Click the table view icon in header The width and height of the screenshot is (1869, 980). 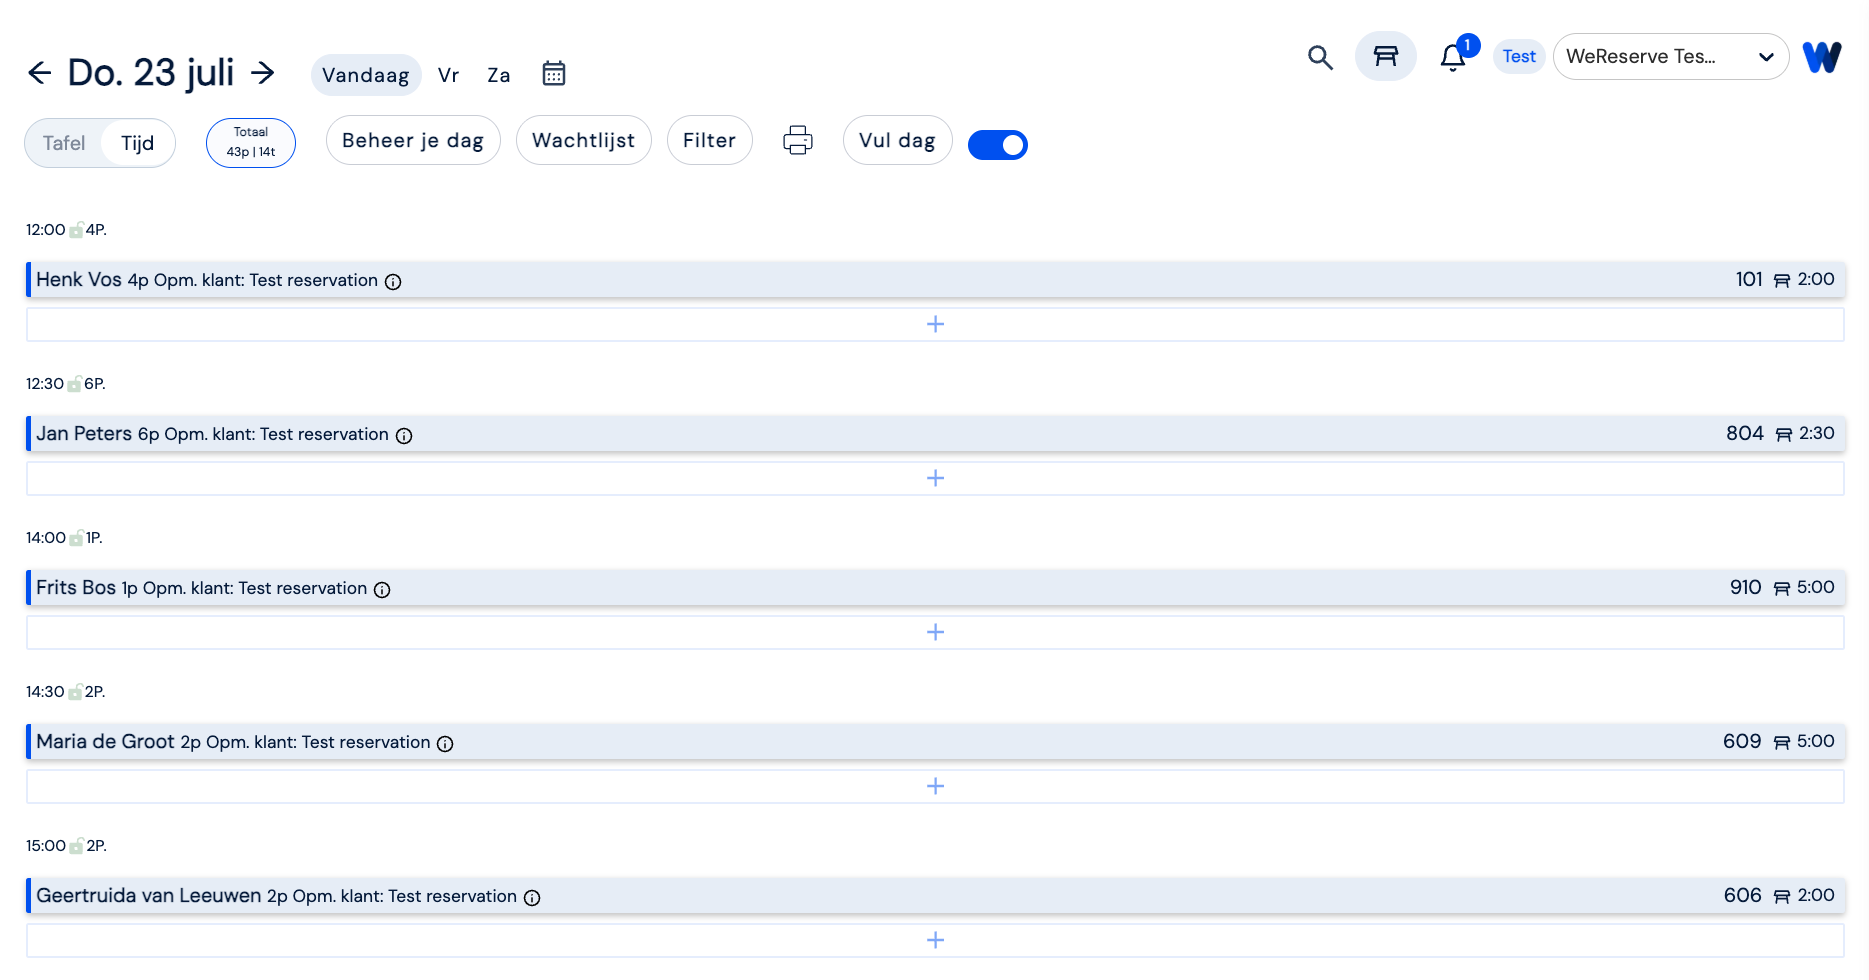1386,56
